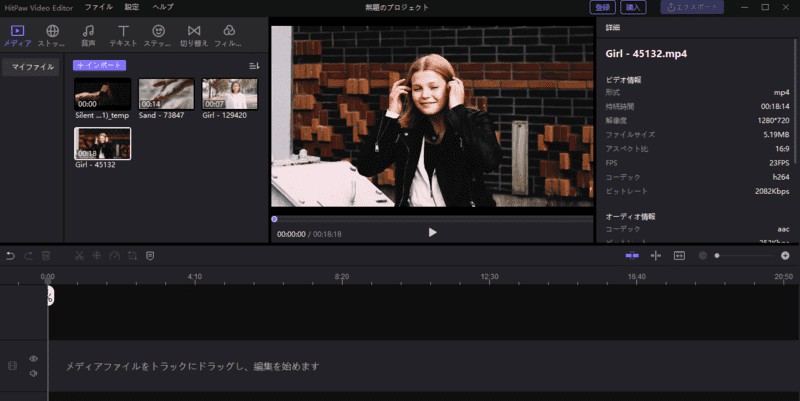Toggle the preview split line icon
Viewport: 800px width, 401px height.
pyautogui.click(x=656, y=256)
